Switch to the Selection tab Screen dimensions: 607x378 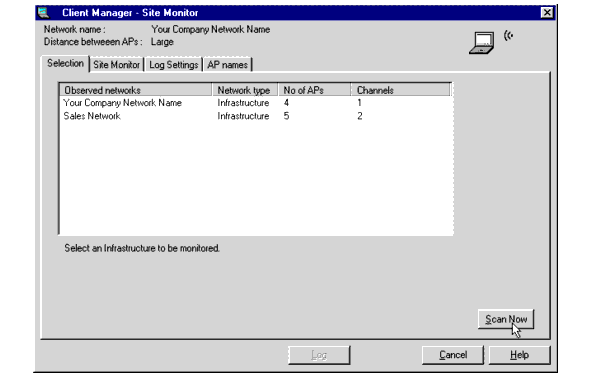tap(65, 64)
